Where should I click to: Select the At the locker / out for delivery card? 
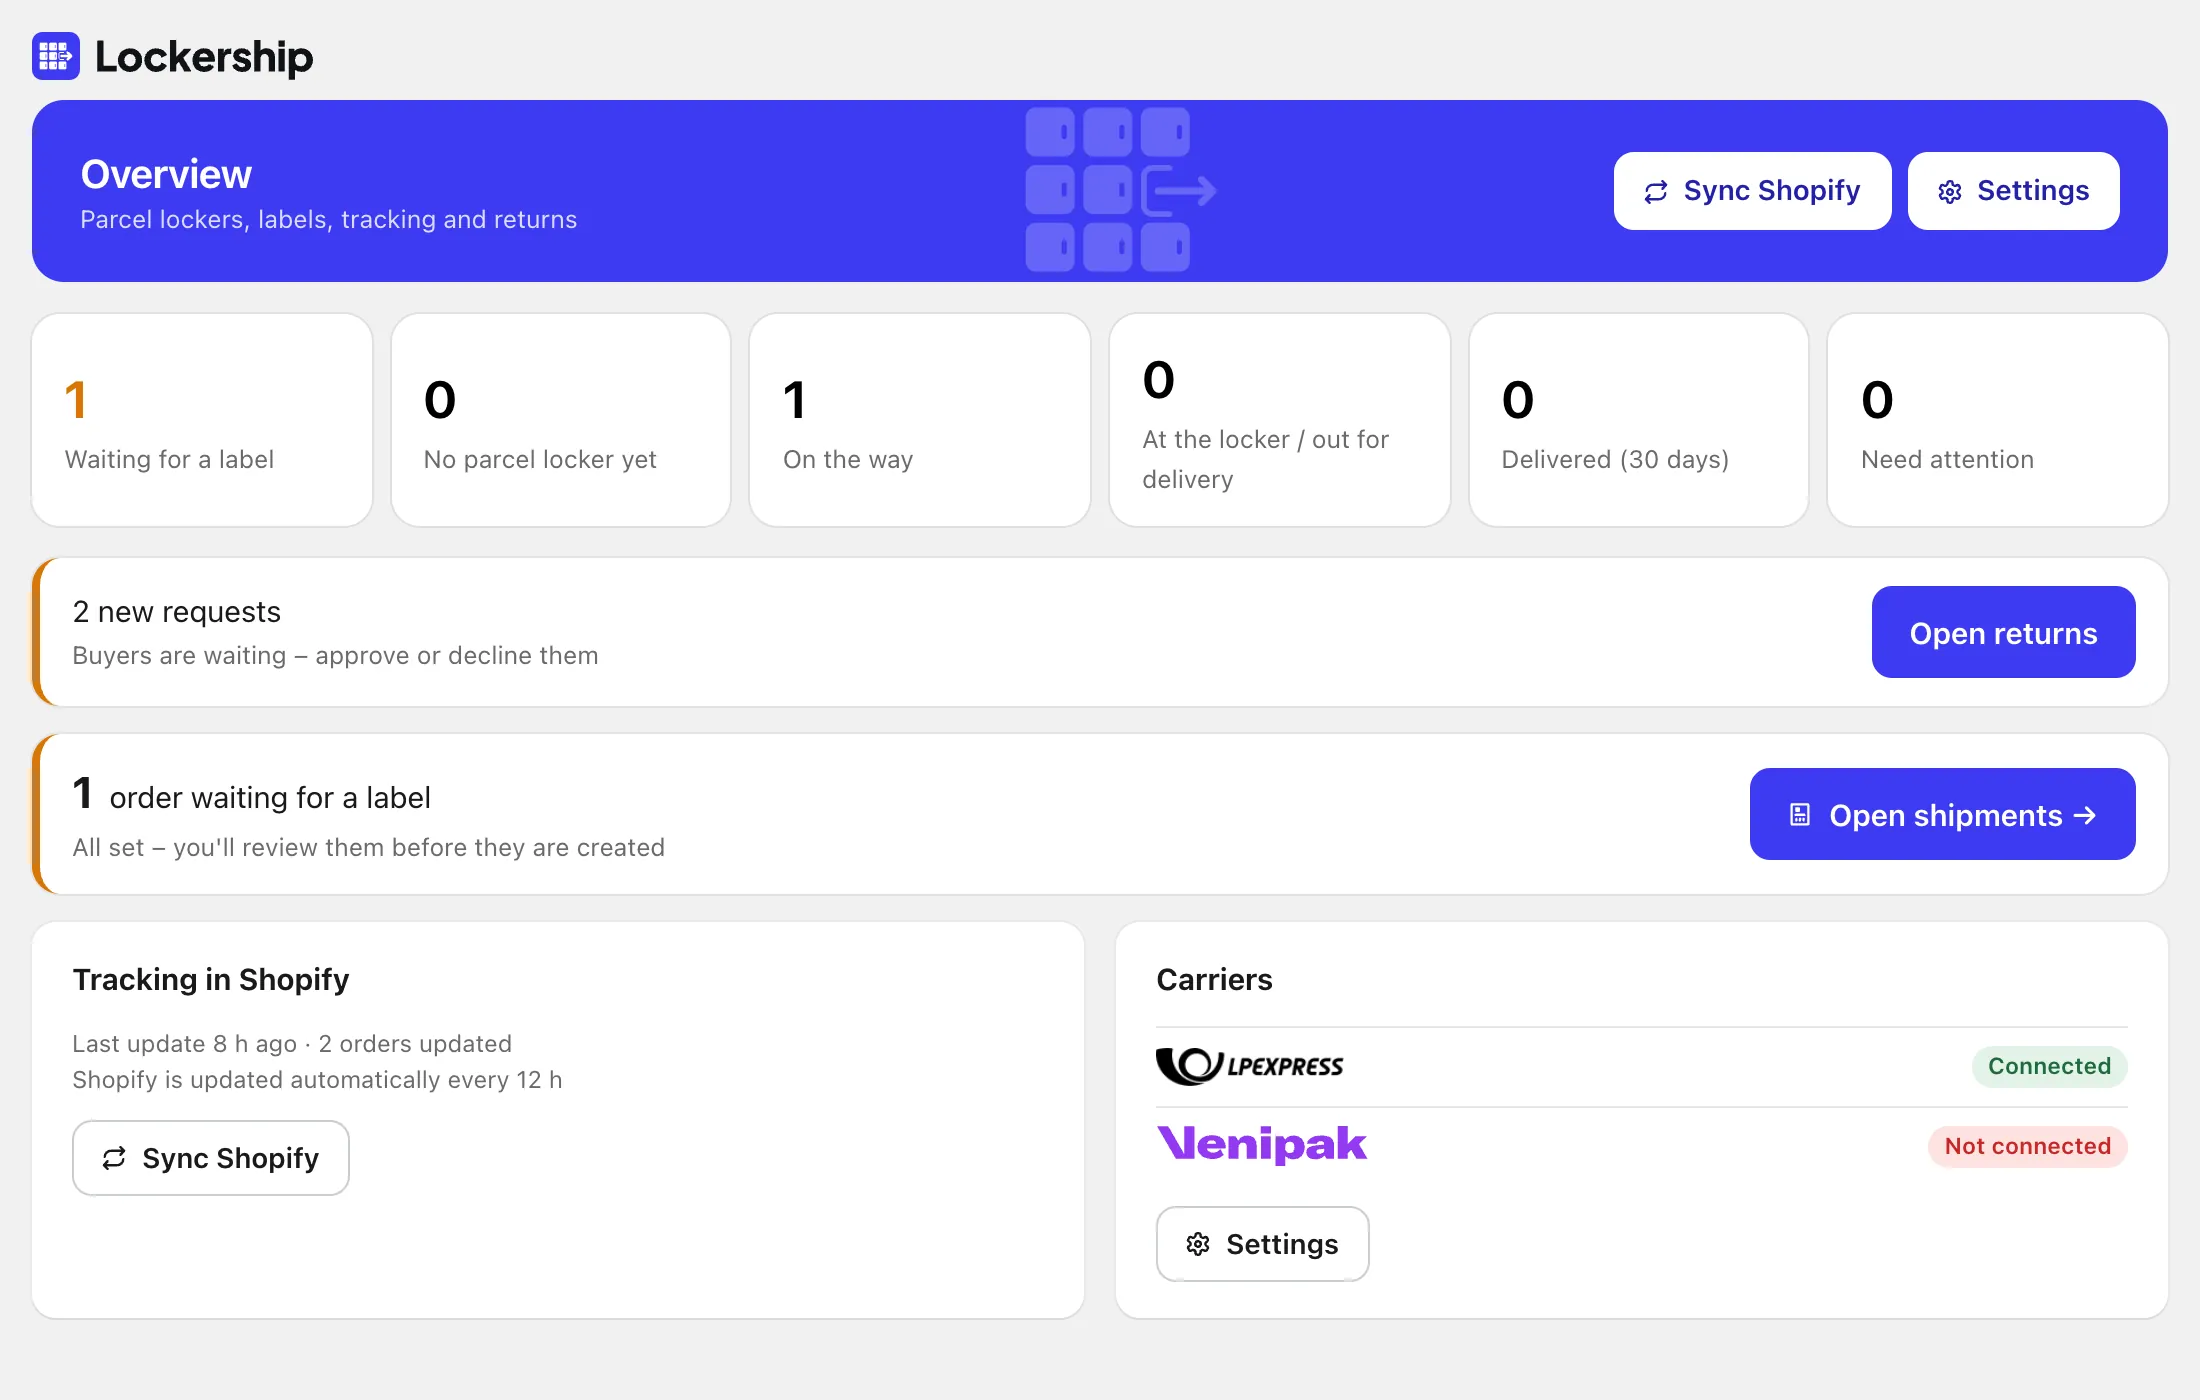point(1280,420)
